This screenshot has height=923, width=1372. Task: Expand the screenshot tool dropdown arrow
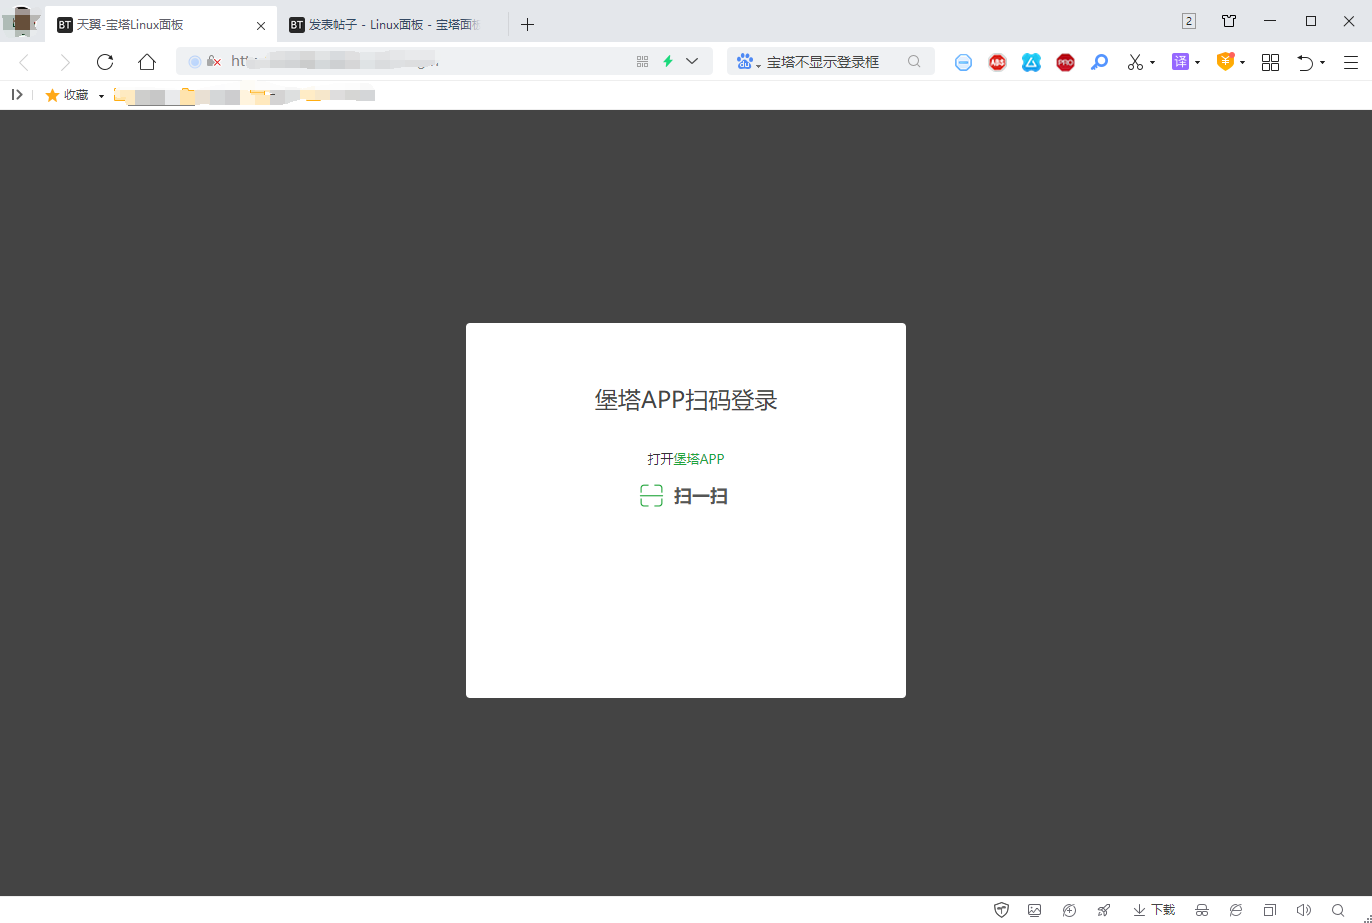(x=1152, y=63)
